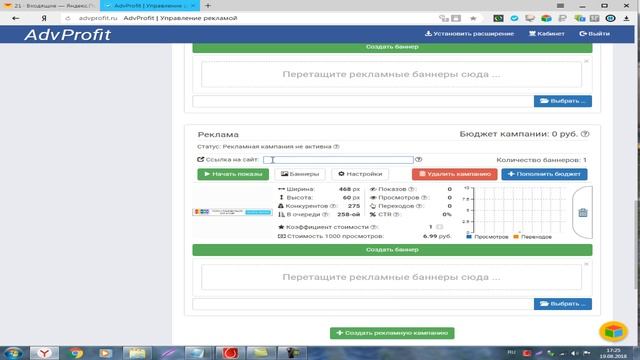The height and width of the screenshot is (360, 640).
Task: Open help beside the Ссылка на сайт field
Action: click(x=418, y=160)
